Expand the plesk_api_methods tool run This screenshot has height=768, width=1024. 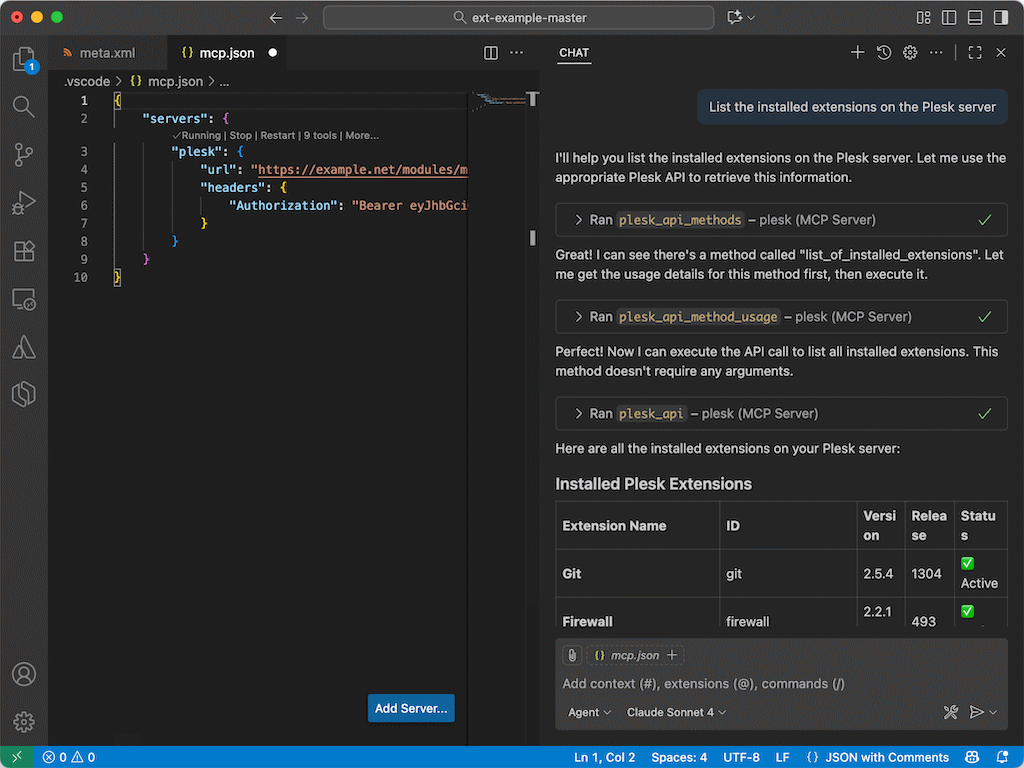tap(578, 220)
